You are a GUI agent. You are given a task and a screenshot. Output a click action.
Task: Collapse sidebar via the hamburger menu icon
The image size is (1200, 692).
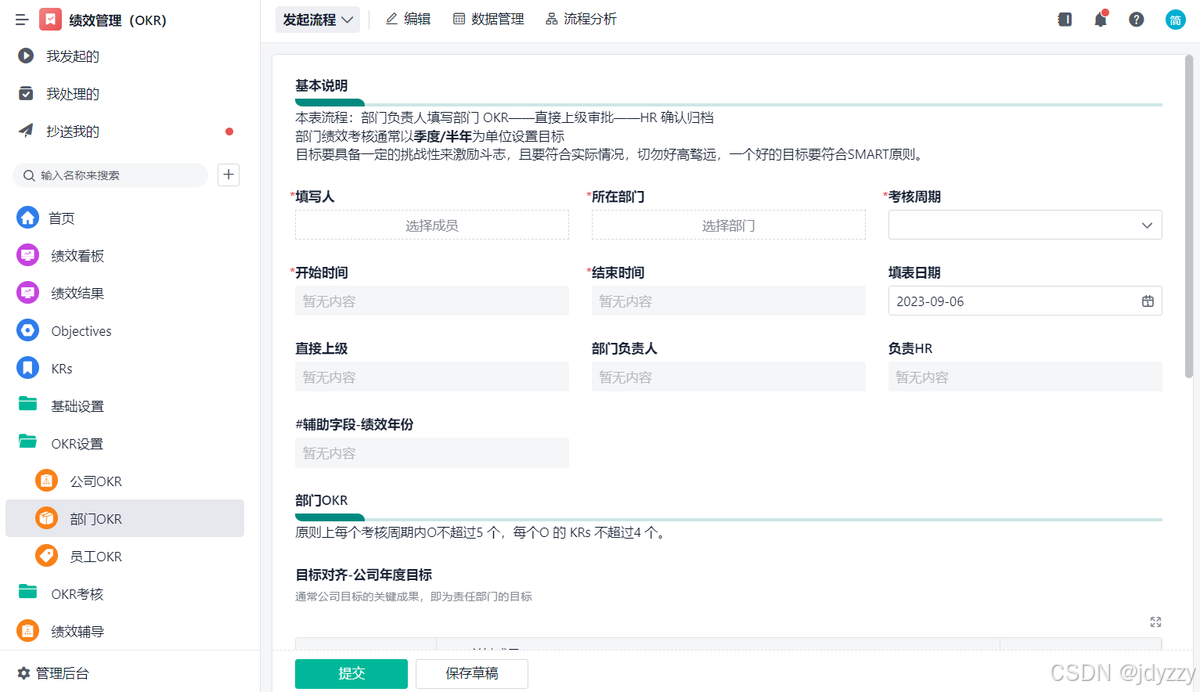tap(22, 20)
